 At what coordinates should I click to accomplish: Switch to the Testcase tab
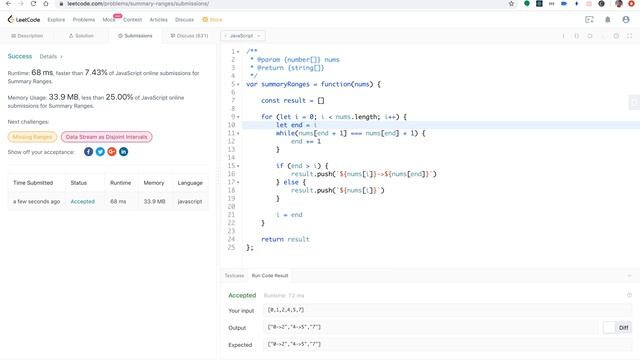tap(234, 276)
